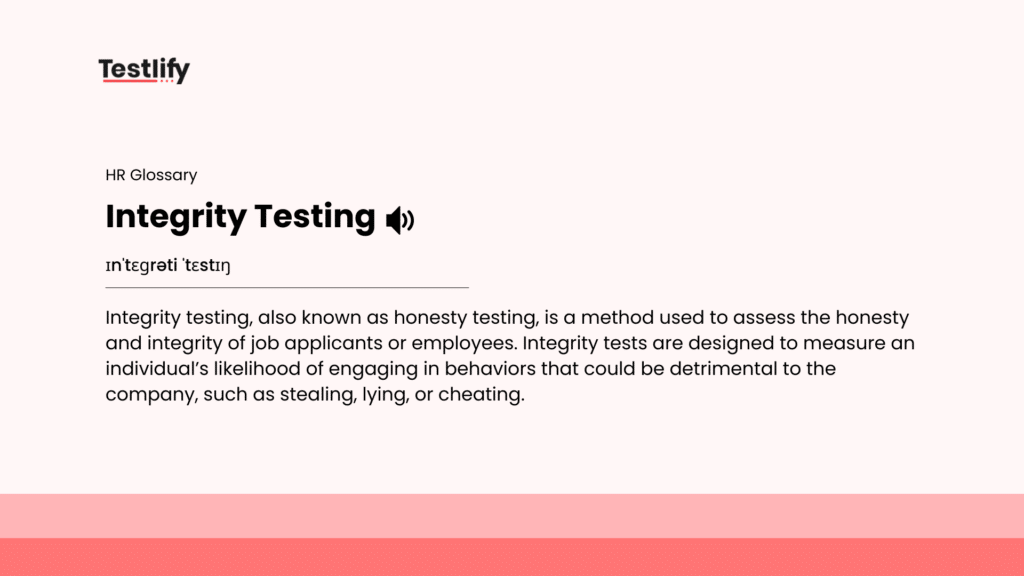
Task: Click the red underline beneath Testlify logo
Action: click(129, 80)
